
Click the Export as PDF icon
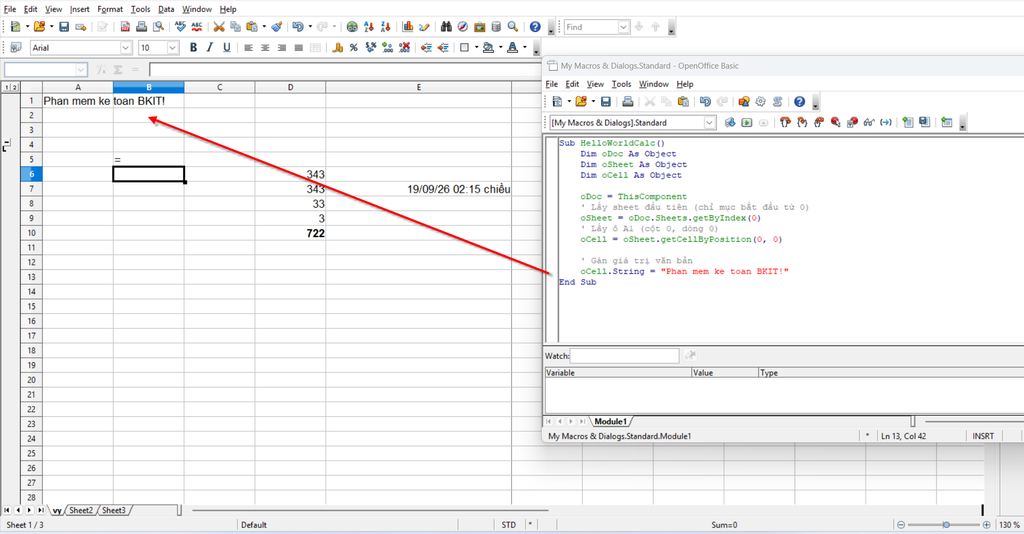coord(125,27)
